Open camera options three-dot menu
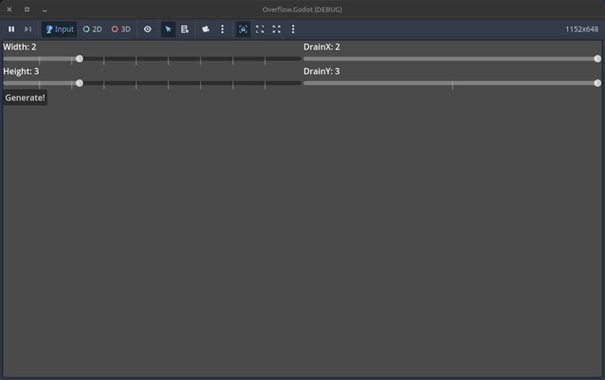The width and height of the screenshot is (605, 380). pos(222,29)
